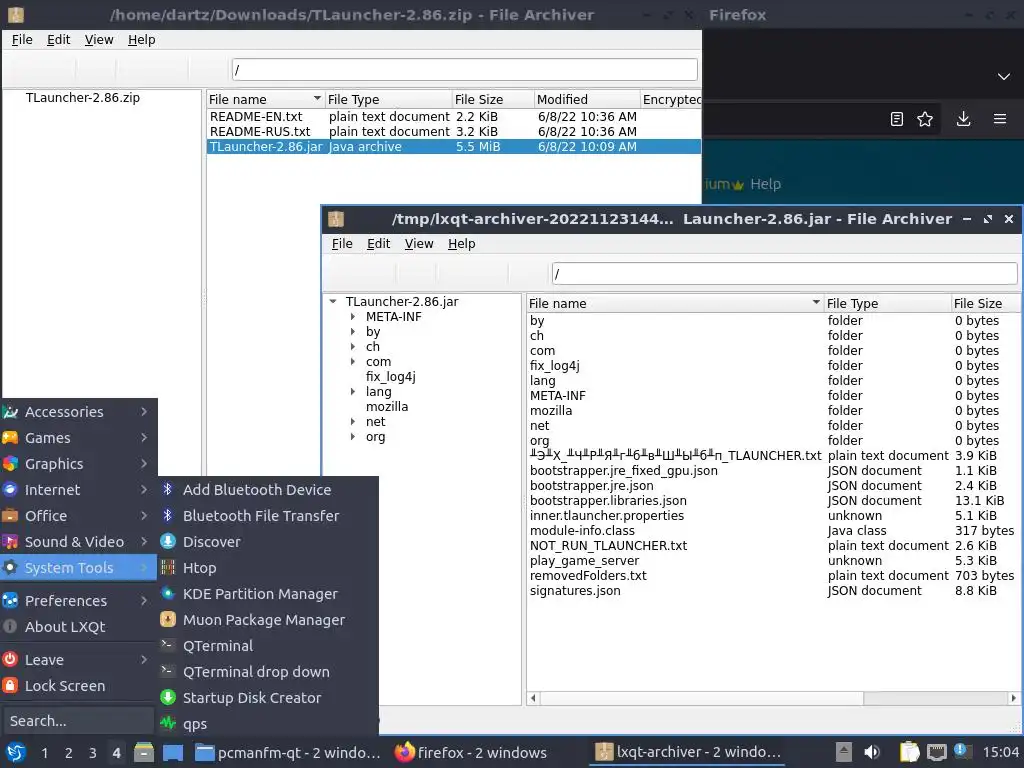Focus the path field in jar archiver
Image resolution: width=1024 pixels, height=768 pixels.
click(x=784, y=274)
